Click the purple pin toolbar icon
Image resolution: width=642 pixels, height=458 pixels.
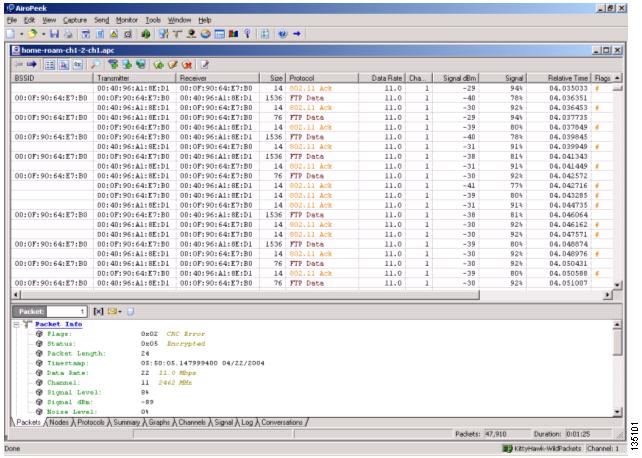coord(247,34)
